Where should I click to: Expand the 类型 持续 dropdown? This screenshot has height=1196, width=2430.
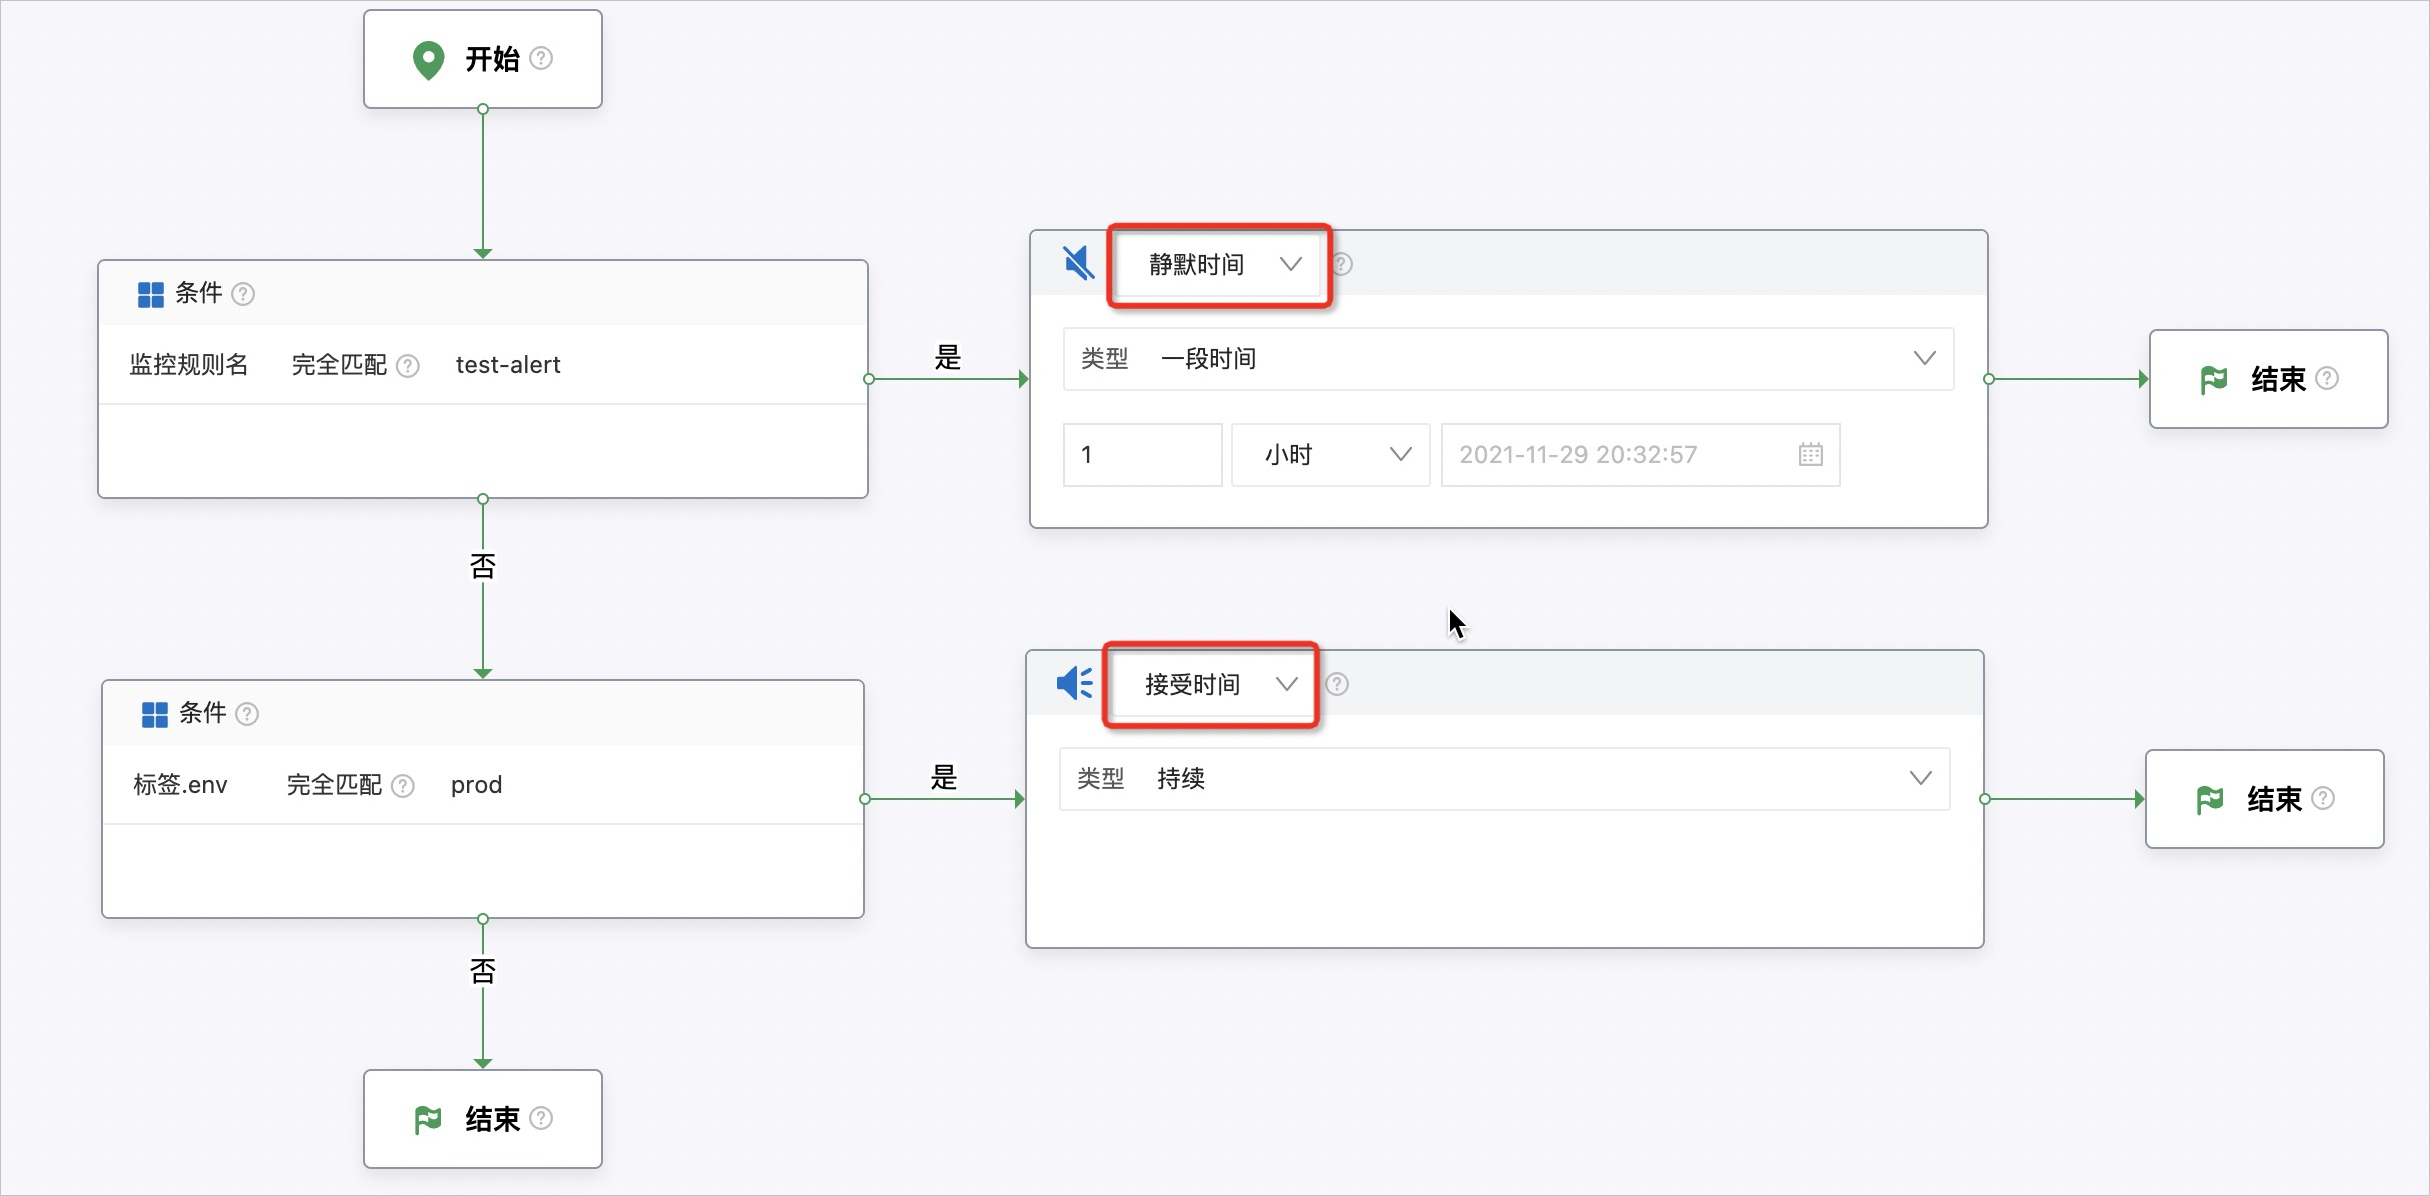click(1504, 779)
